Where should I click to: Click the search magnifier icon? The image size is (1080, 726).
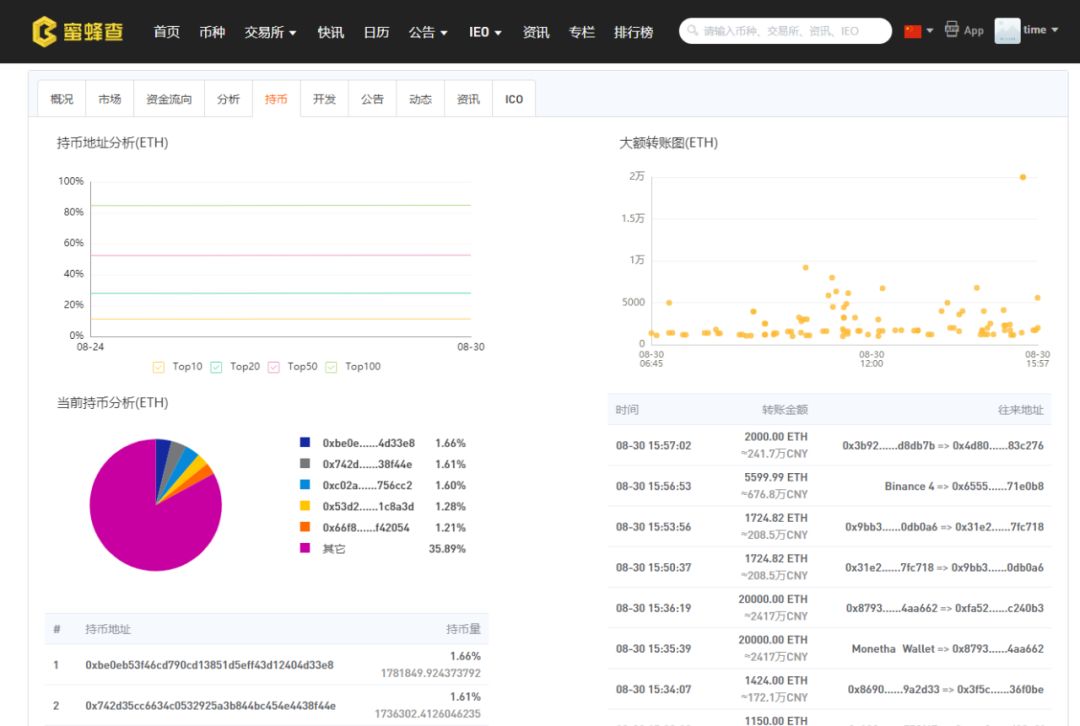692,31
